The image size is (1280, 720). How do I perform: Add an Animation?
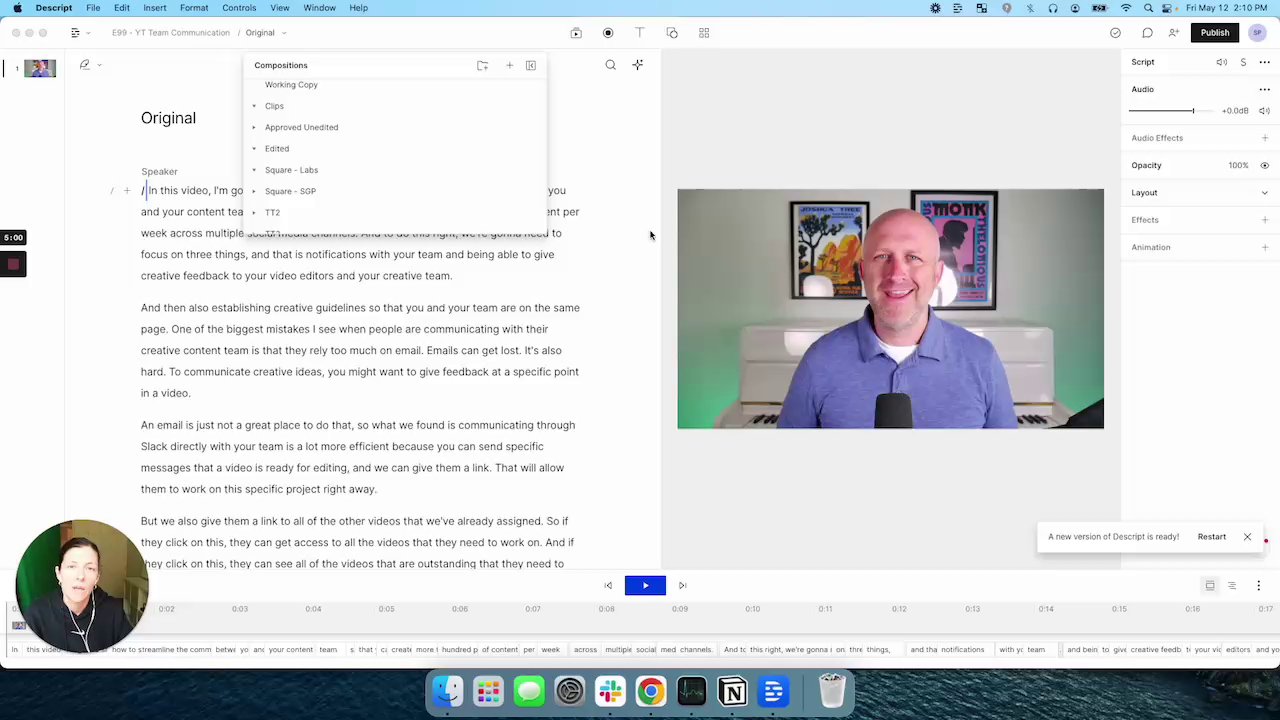tap(1265, 247)
